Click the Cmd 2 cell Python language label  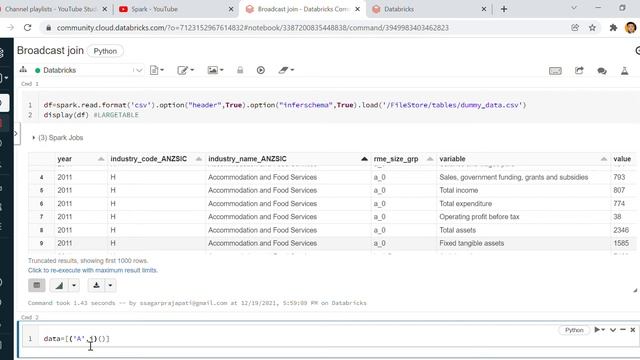[574, 330]
